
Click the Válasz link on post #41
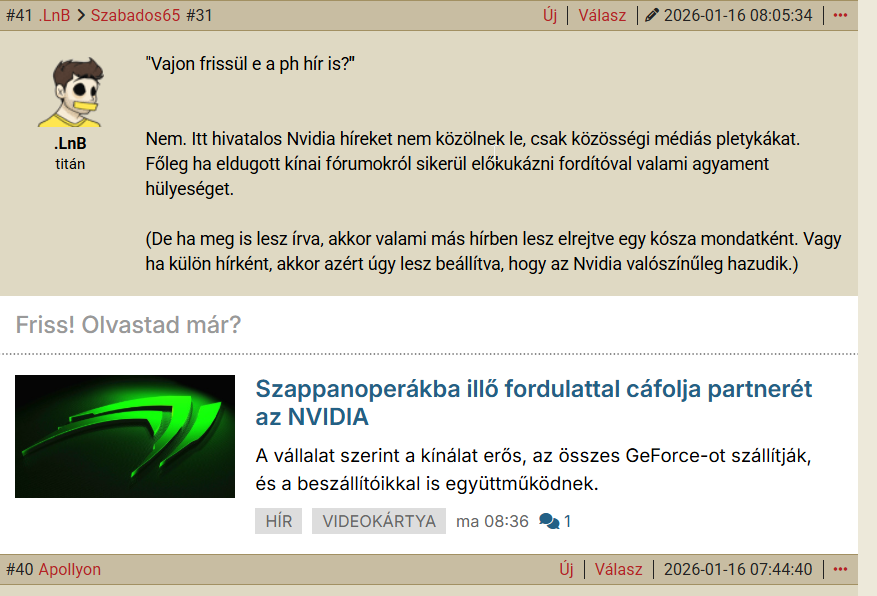tap(602, 15)
